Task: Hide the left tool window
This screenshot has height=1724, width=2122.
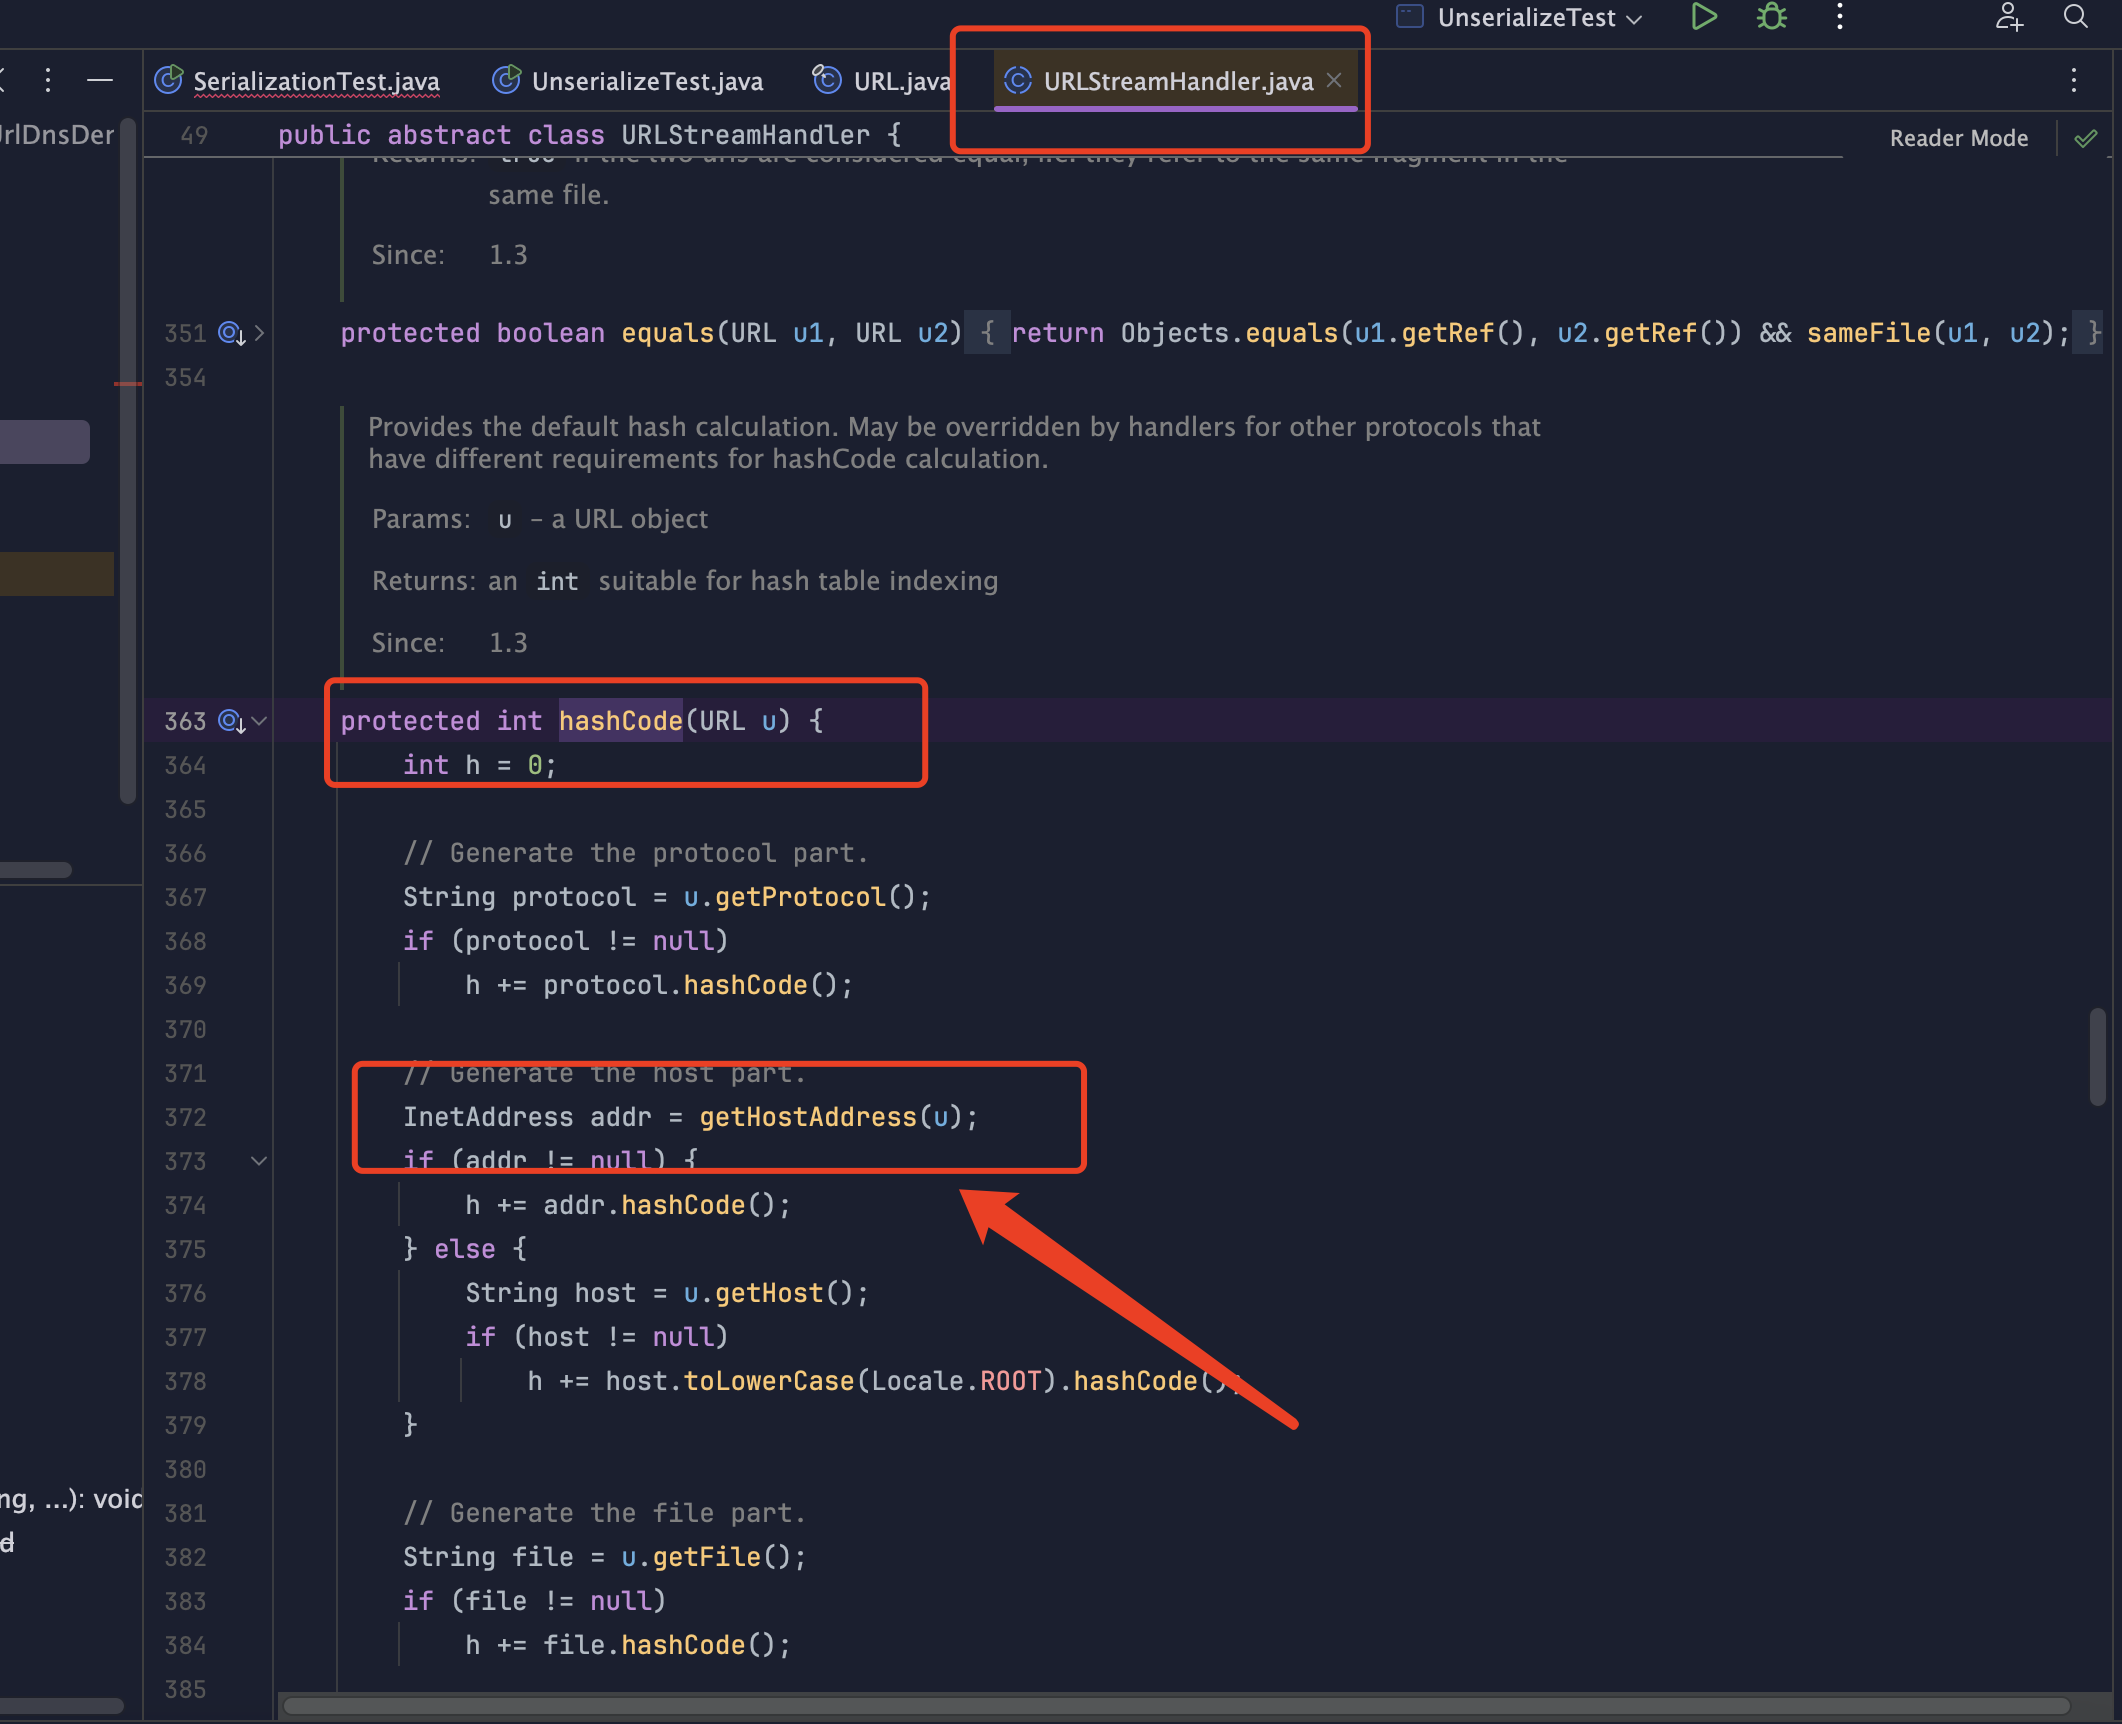Action: coord(100,80)
